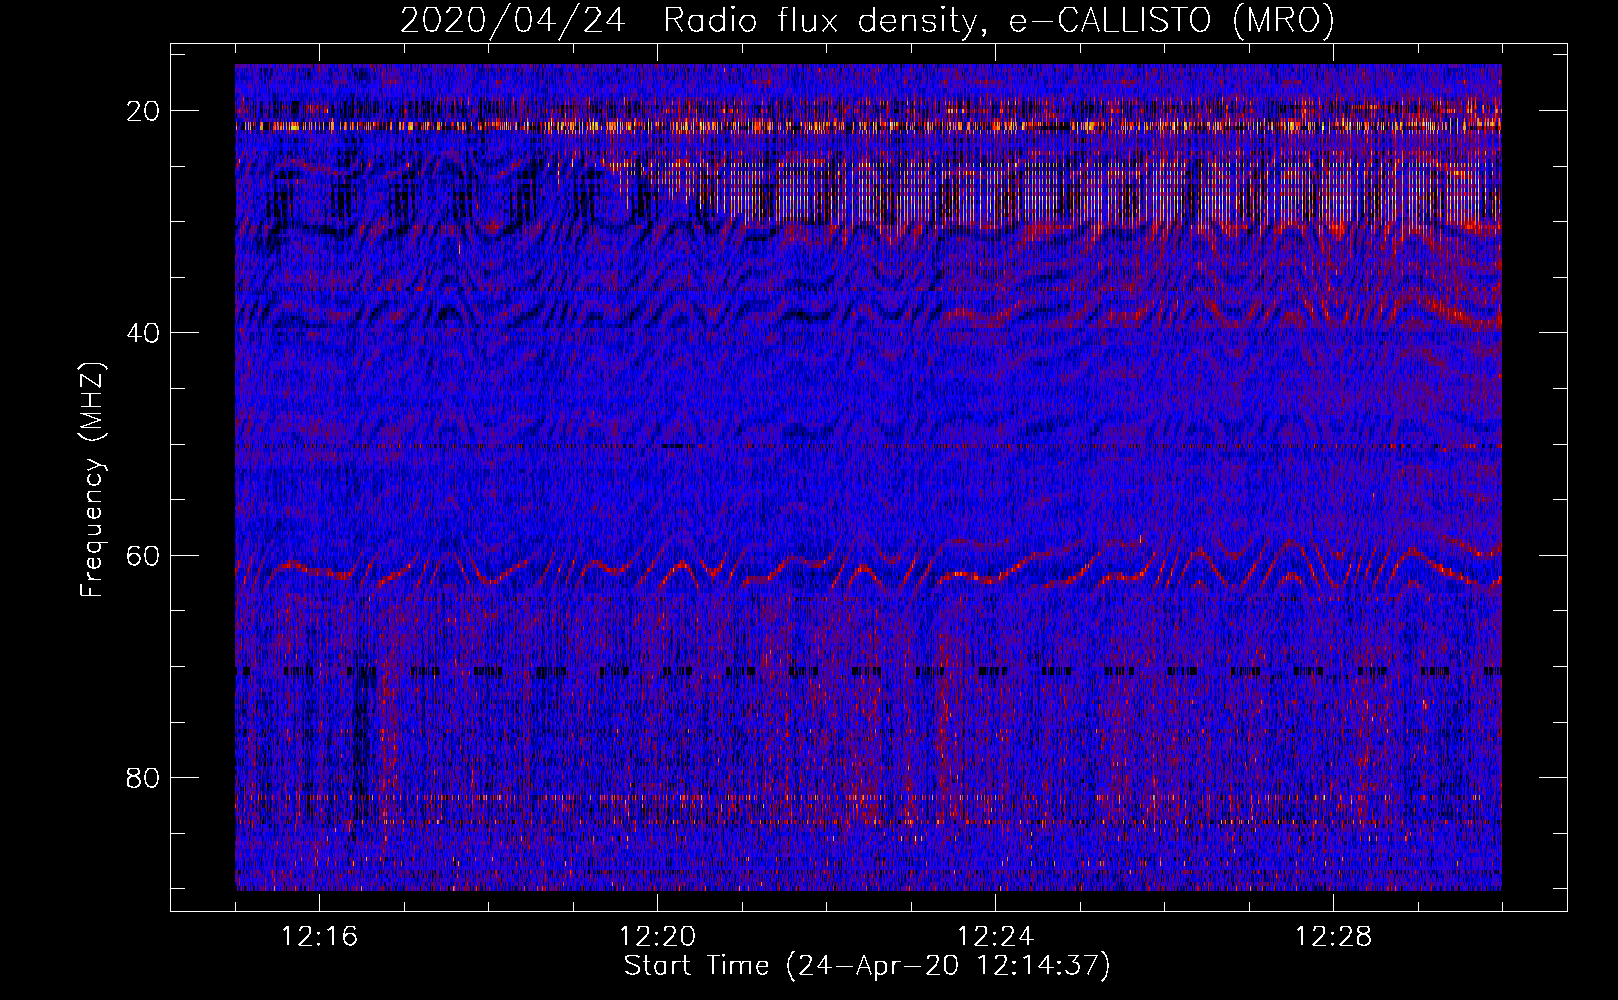Click the 40 tick label on frequency axis
This screenshot has width=1618, height=1000.
[x=144, y=333]
